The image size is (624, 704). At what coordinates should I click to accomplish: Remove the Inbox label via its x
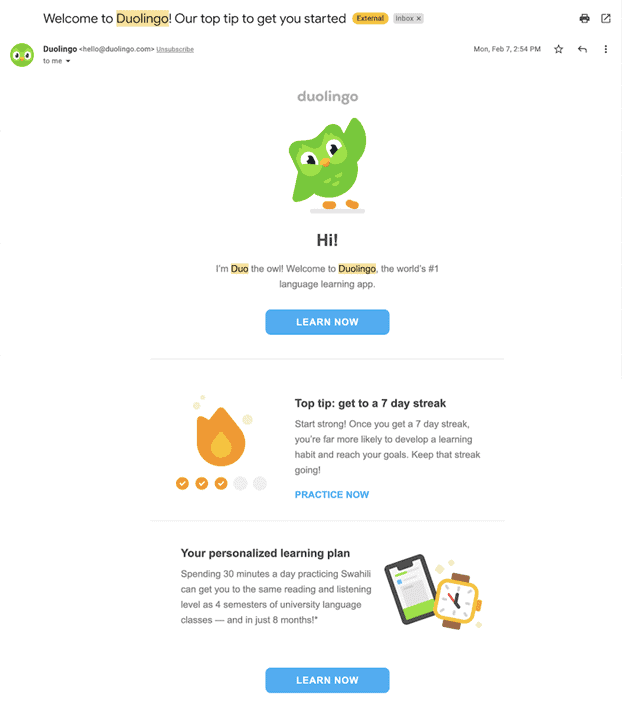click(419, 18)
